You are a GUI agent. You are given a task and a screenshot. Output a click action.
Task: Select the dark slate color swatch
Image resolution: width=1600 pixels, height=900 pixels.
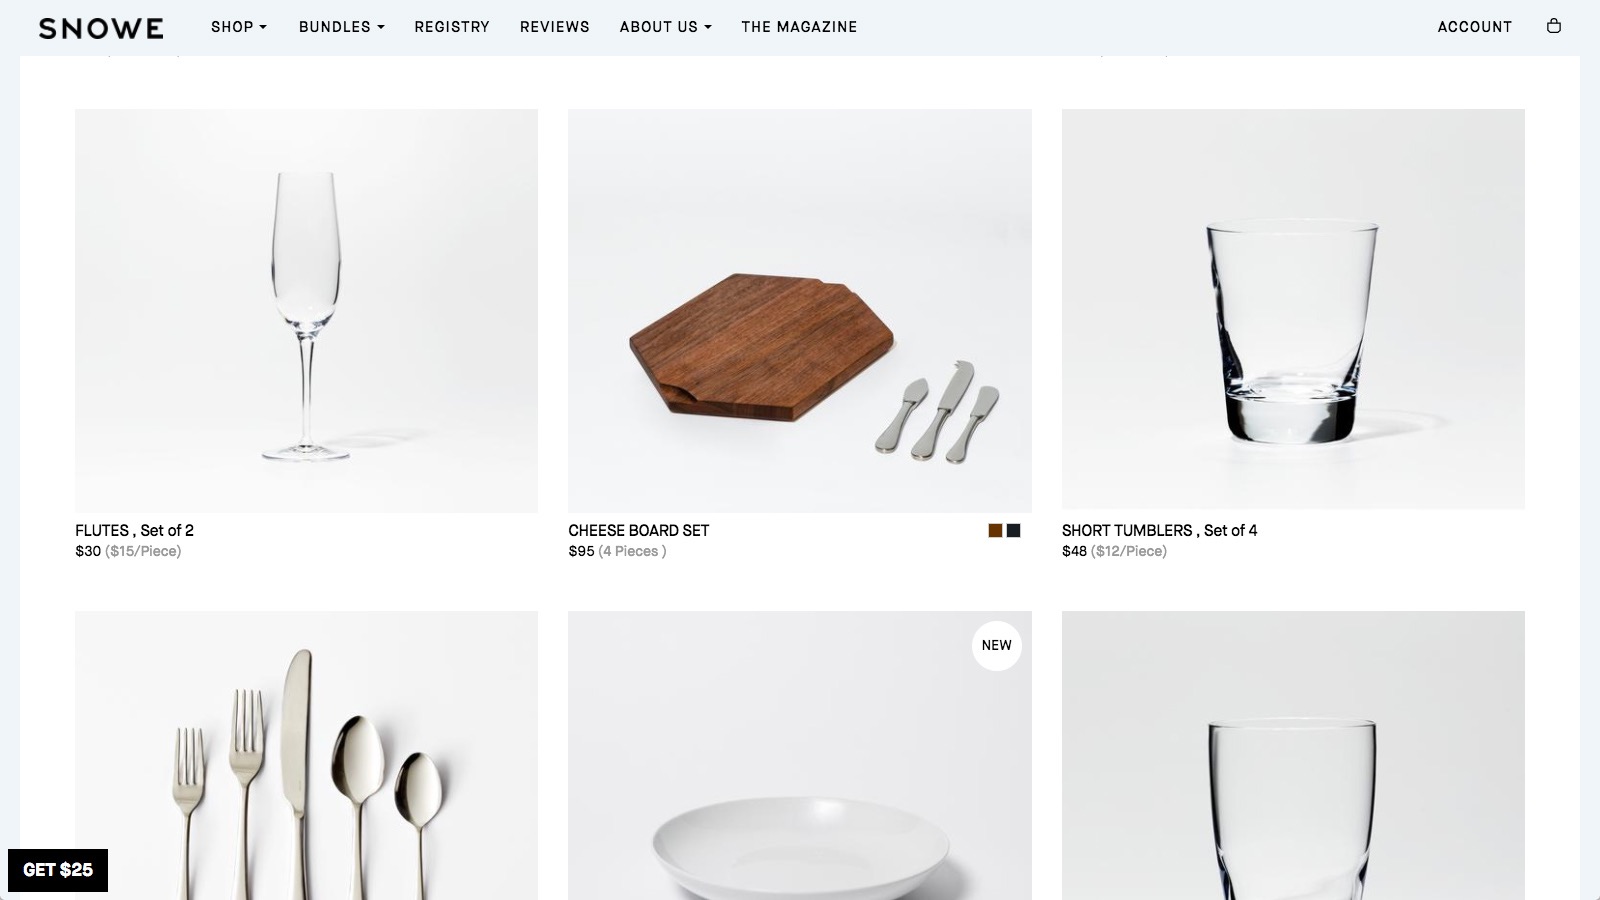pyautogui.click(x=1013, y=531)
